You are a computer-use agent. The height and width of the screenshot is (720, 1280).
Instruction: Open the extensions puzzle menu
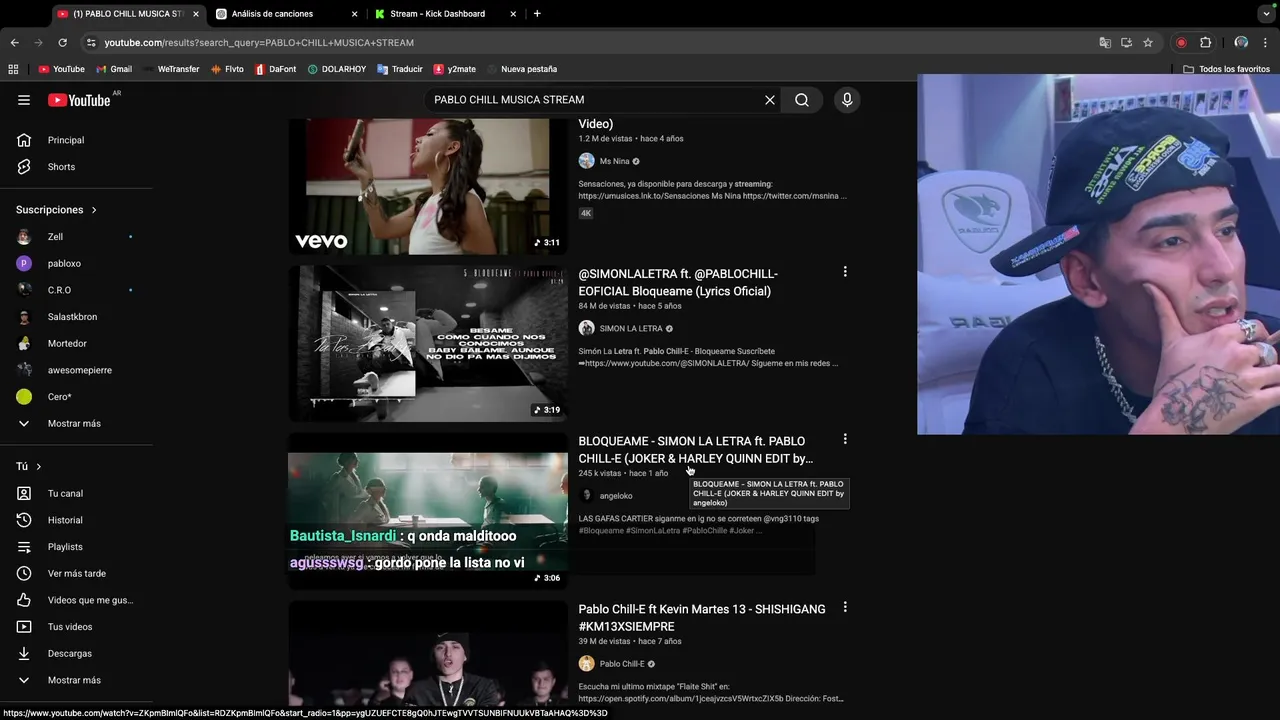tap(1205, 43)
